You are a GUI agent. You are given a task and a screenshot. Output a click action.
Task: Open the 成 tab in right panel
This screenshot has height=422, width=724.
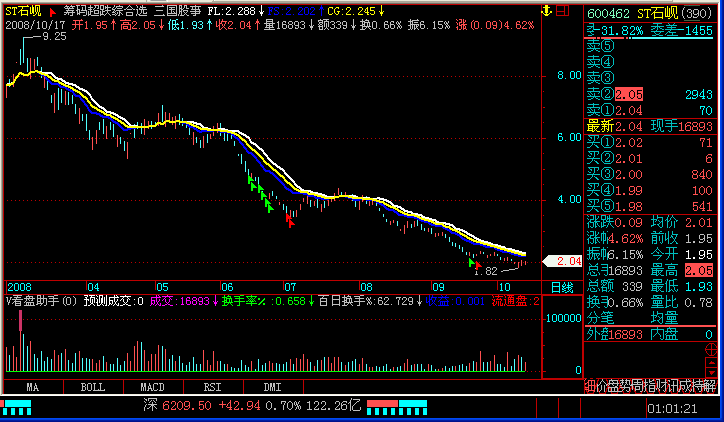(686, 386)
